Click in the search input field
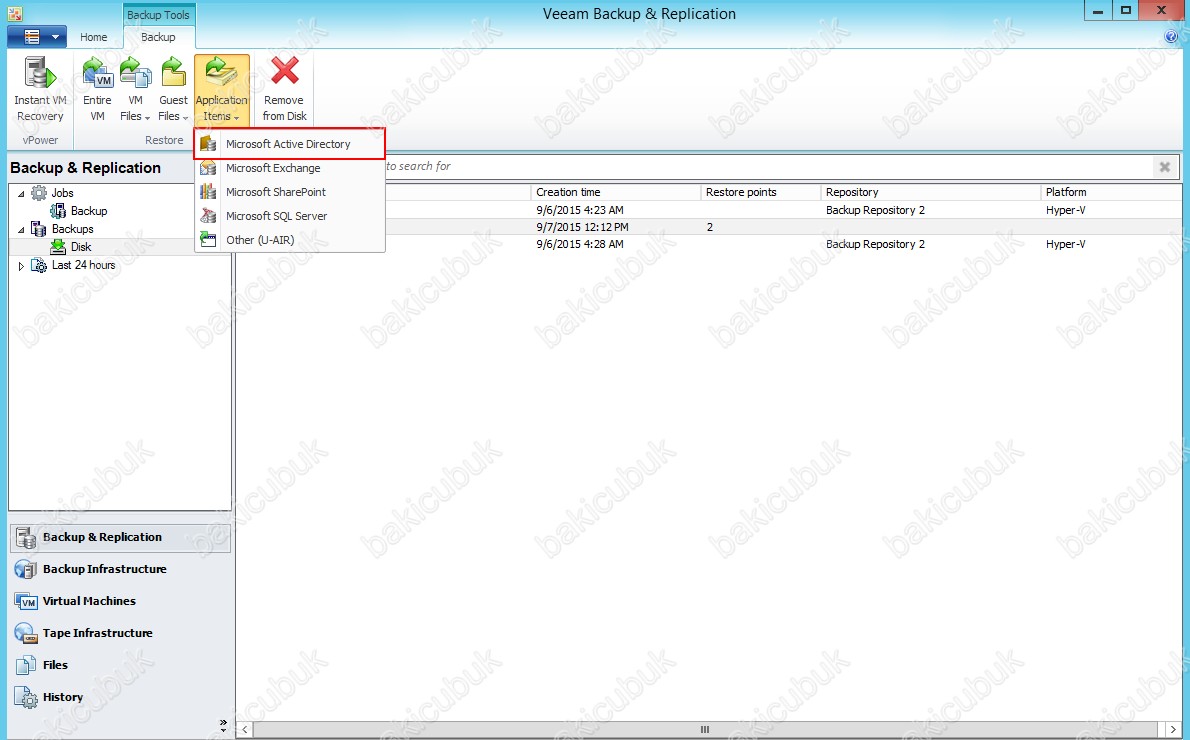 click(x=767, y=166)
